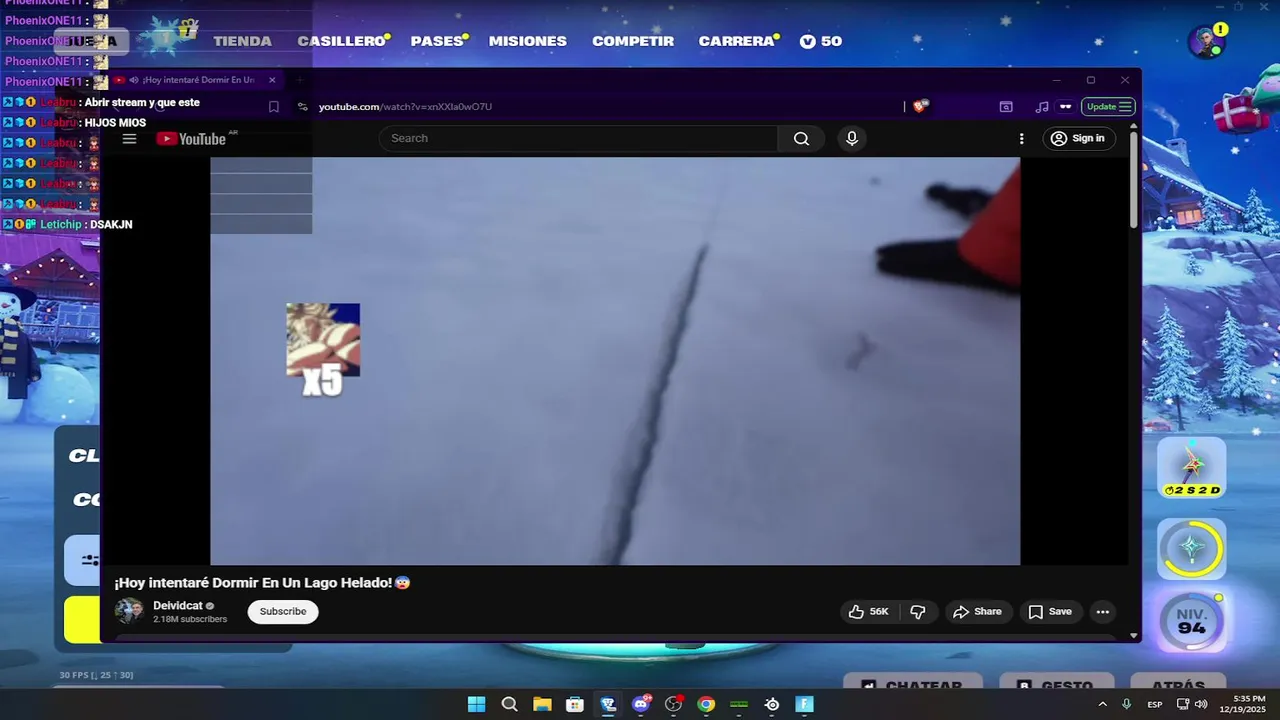Bookmark this page in address bar
Image resolution: width=1280 pixels, height=720 pixels.
point(274,106)
